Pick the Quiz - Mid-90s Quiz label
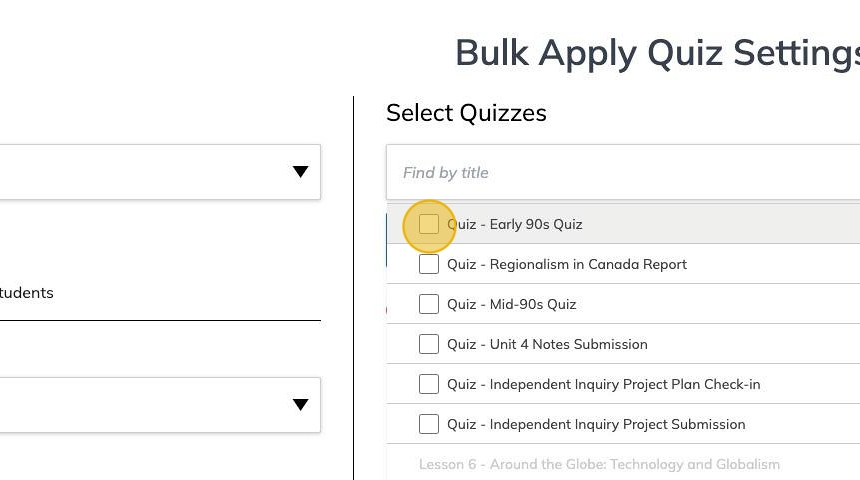The width and height of the screenshot is (860, 480). 512,304
